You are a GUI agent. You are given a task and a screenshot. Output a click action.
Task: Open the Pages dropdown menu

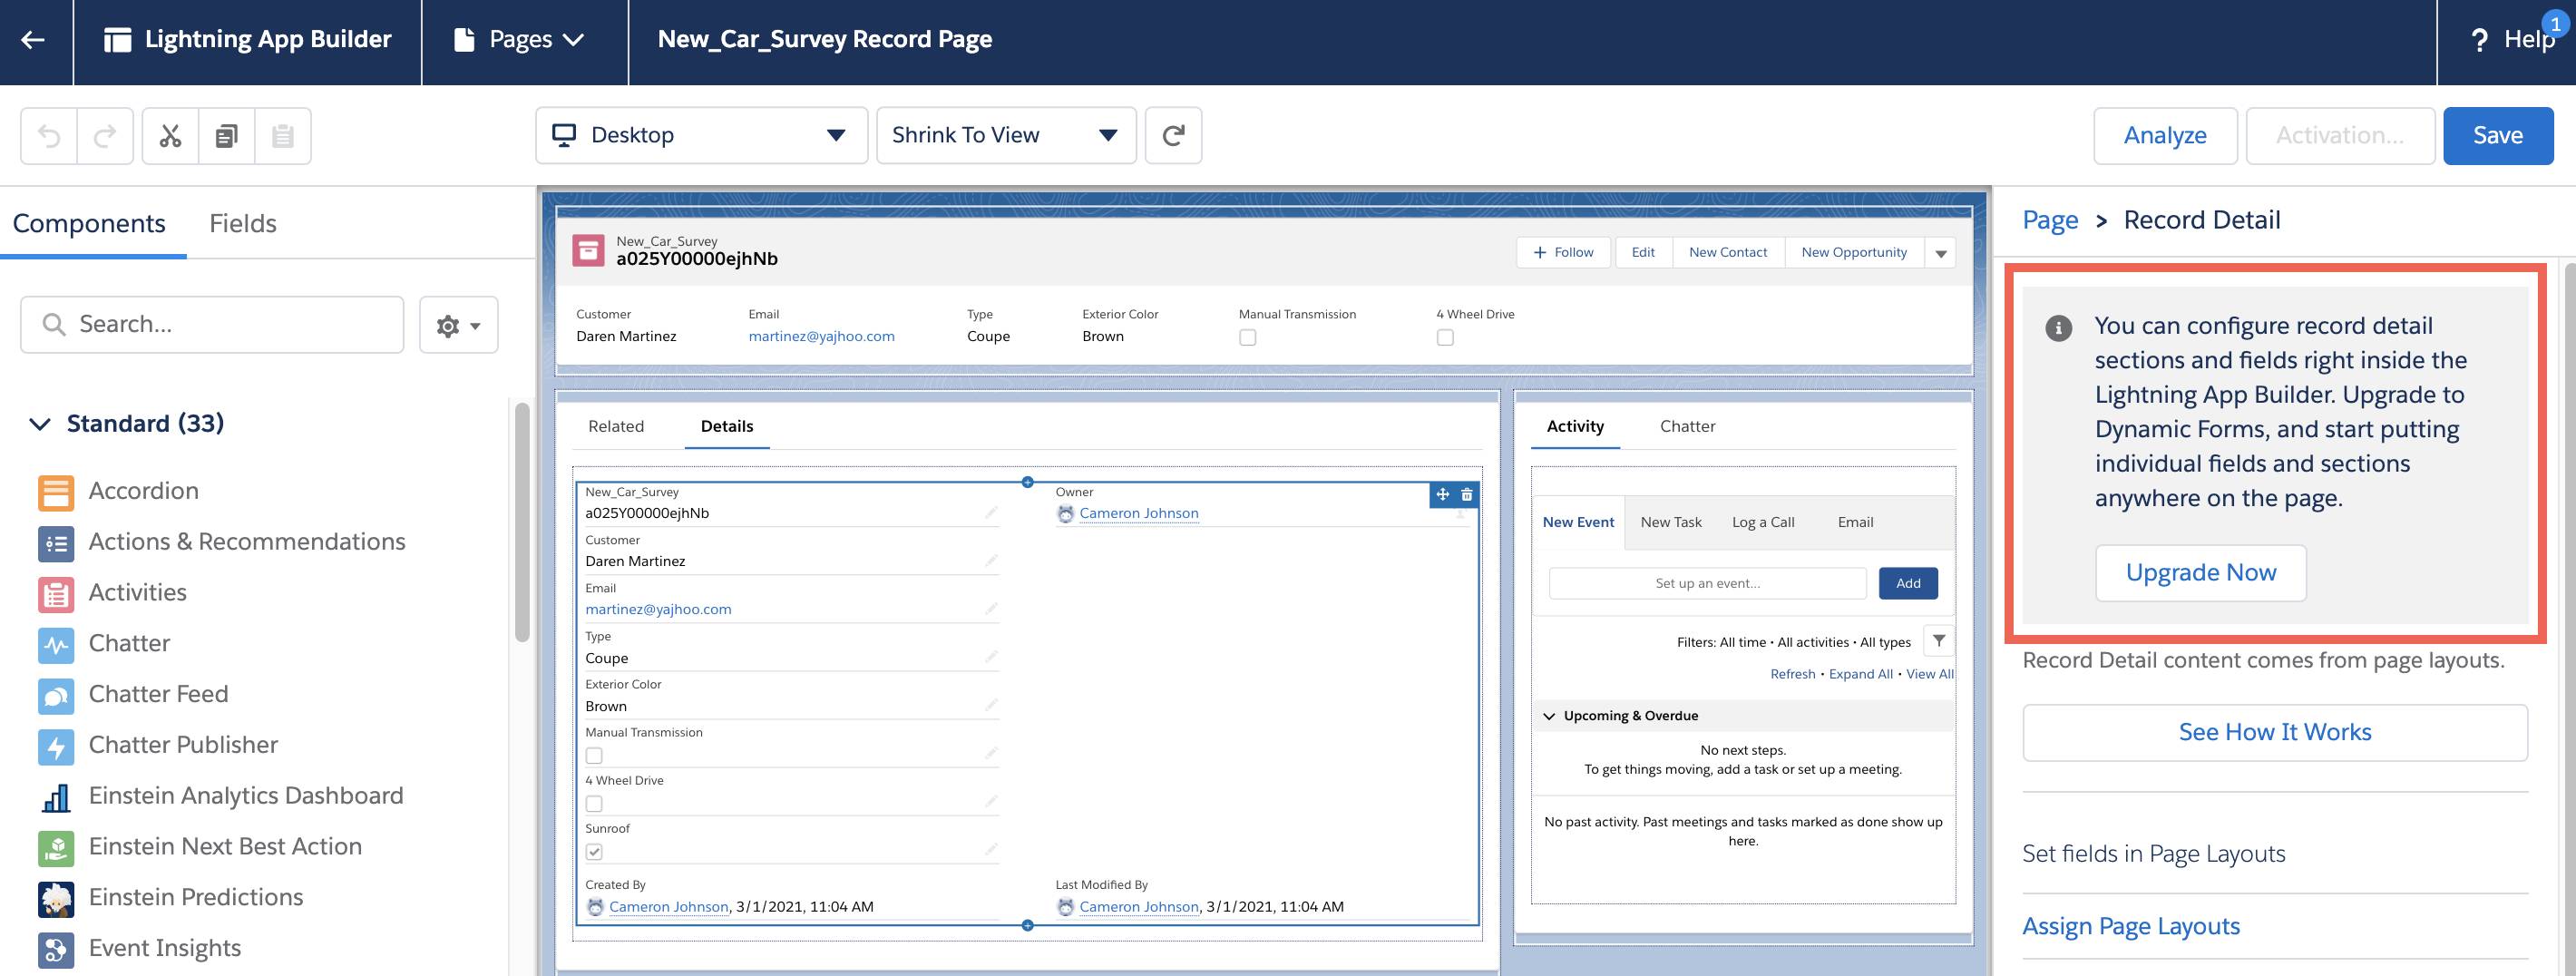(519, 40)
